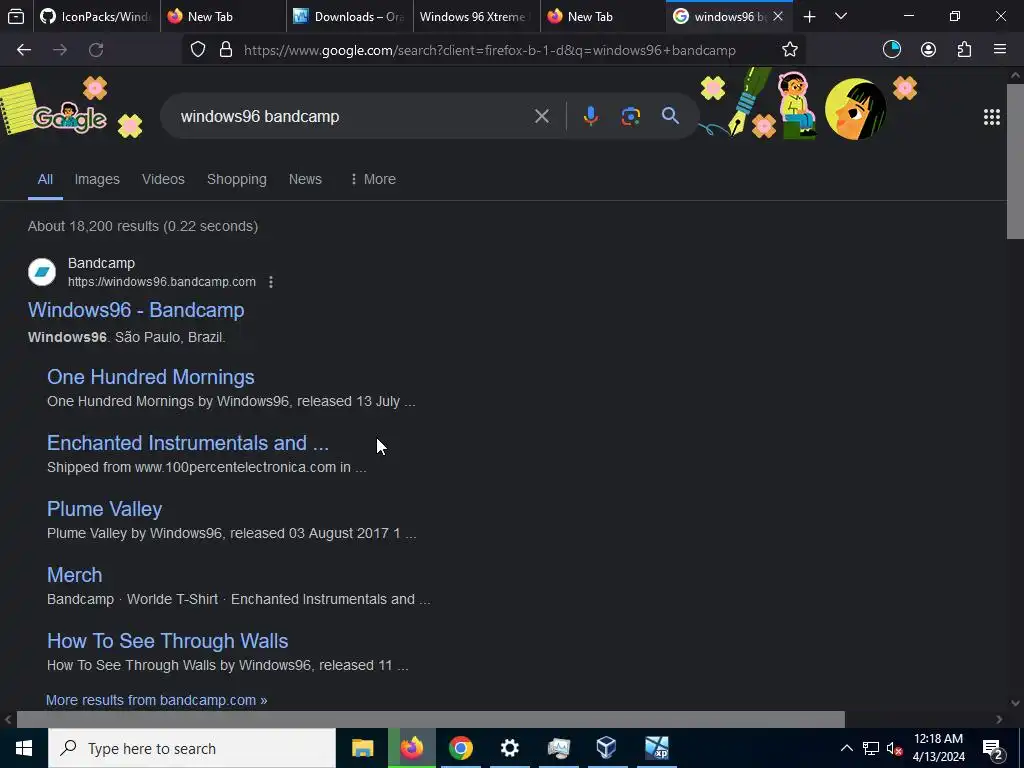Viewport: 1024px width, 768px height.
Task: List all tabs dropdown arrow
Action: tap(841, 17)
